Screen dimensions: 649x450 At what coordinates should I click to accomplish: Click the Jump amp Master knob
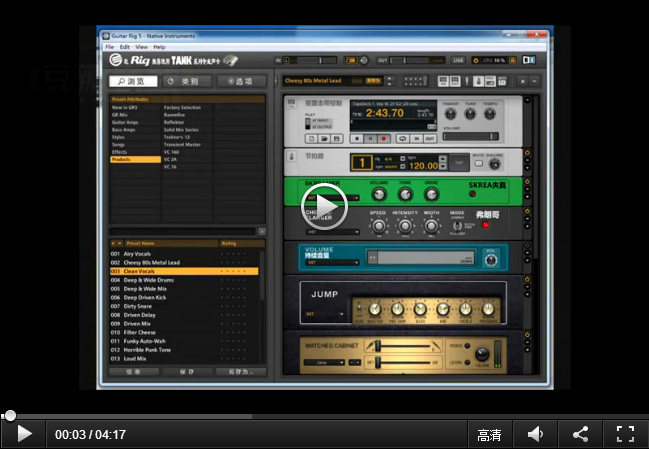(x=375, y=309)
